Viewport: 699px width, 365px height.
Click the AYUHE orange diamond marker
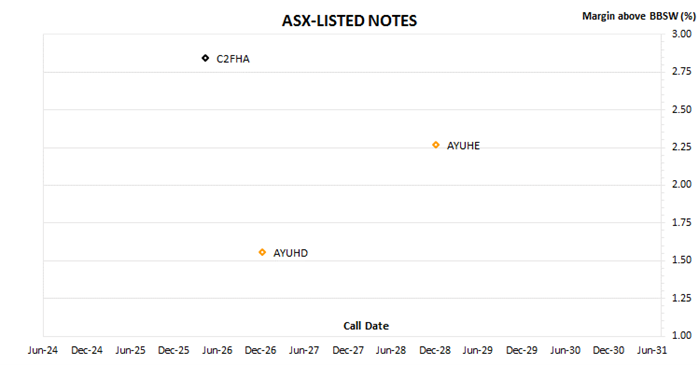(x=436, y=145)
